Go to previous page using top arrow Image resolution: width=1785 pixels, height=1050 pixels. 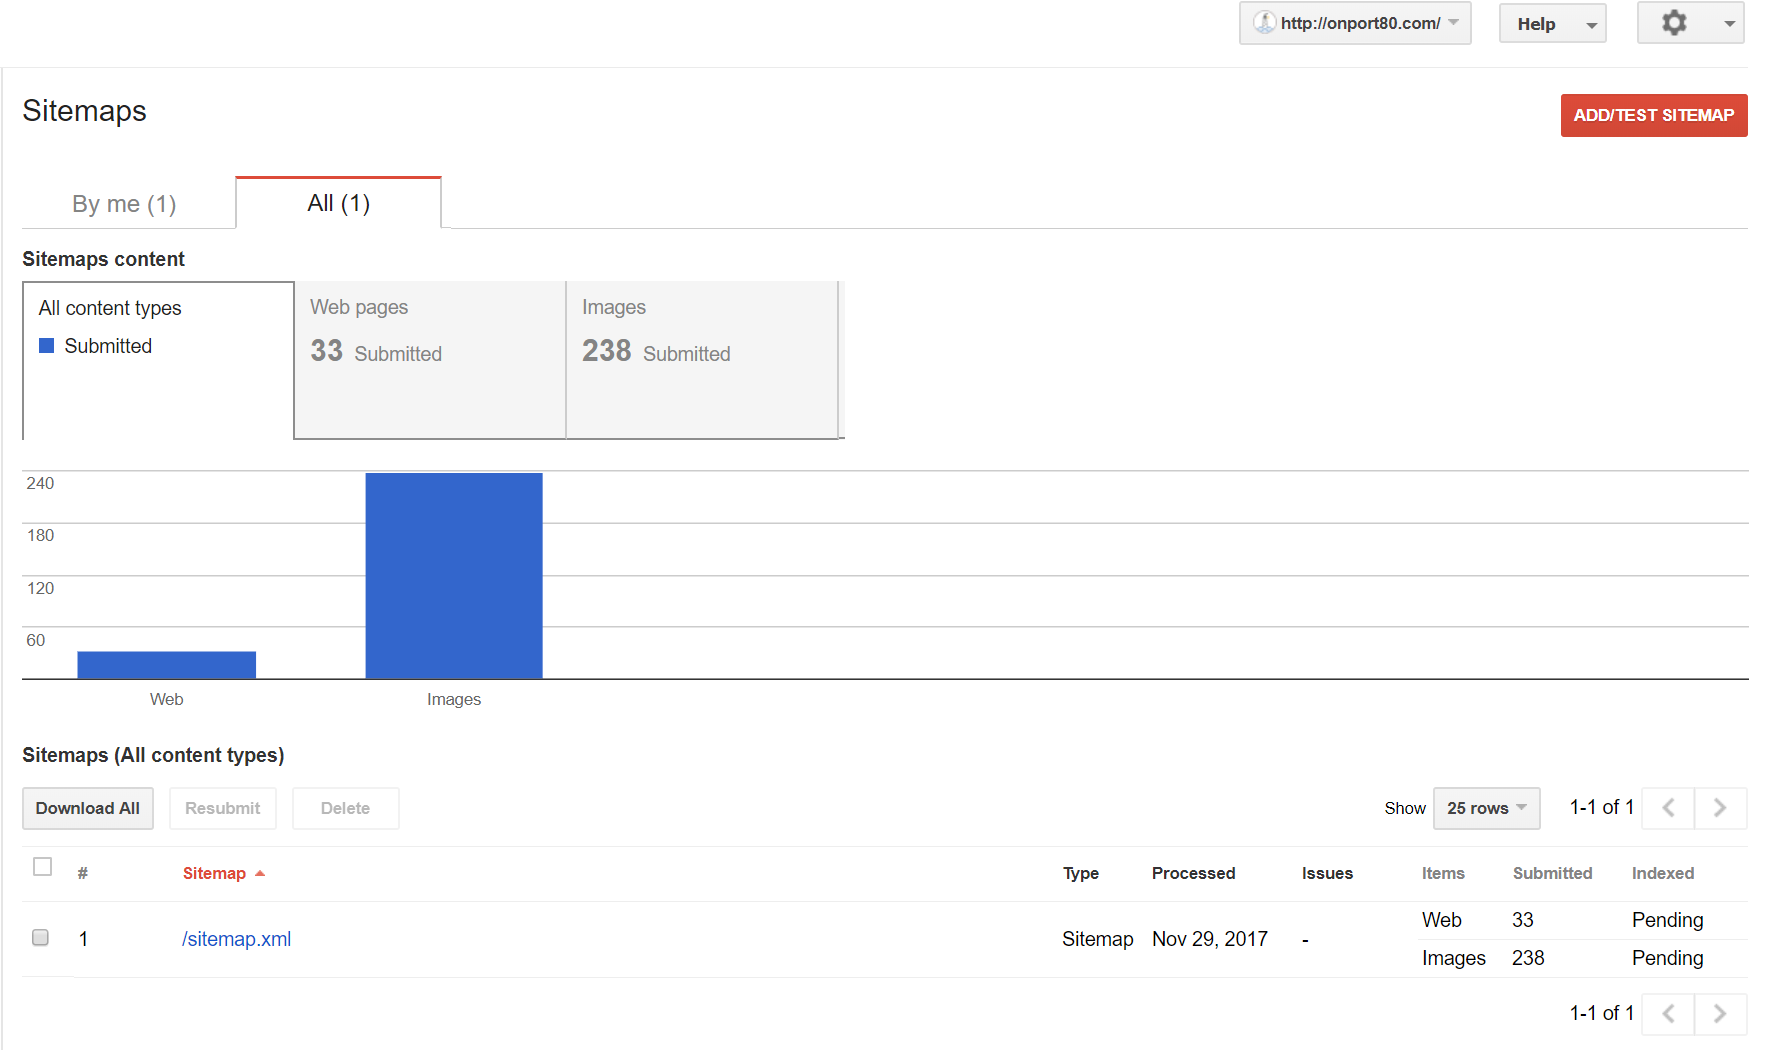[x=1668, y=808]
